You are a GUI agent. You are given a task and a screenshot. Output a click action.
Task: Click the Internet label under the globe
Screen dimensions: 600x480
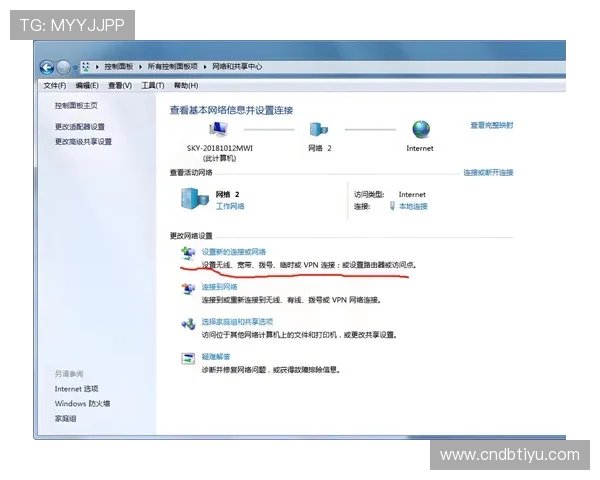420,149
